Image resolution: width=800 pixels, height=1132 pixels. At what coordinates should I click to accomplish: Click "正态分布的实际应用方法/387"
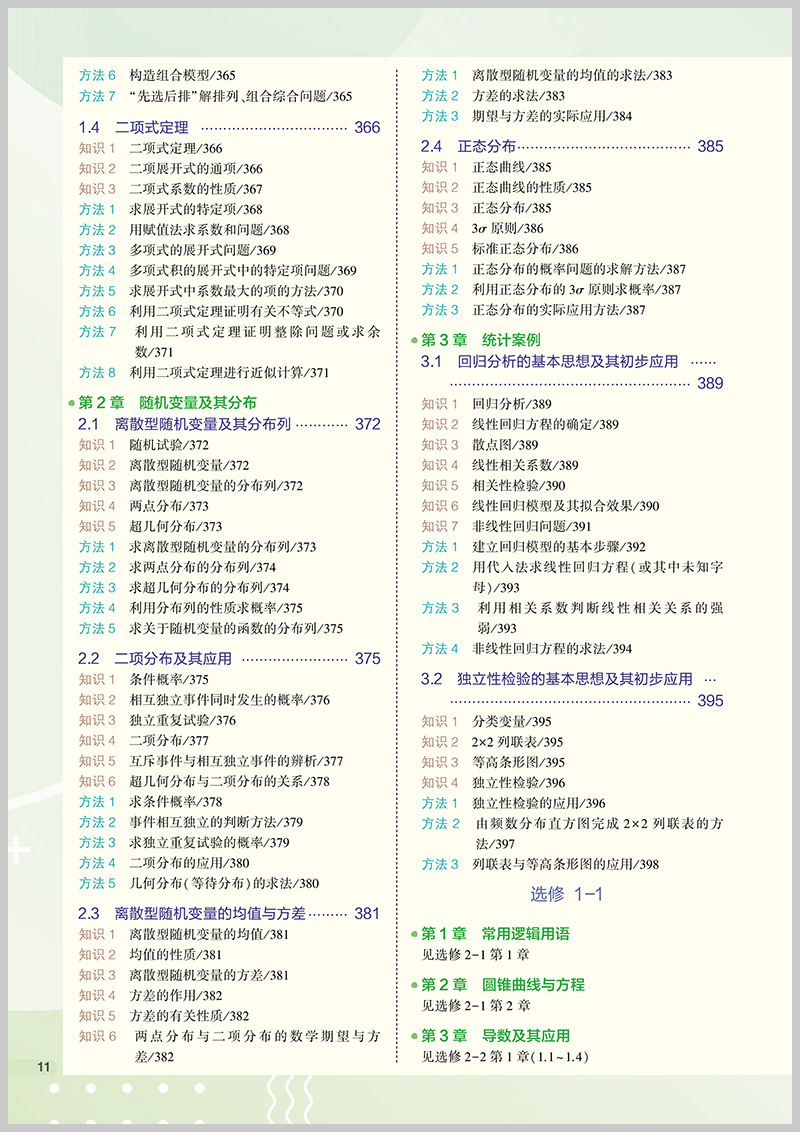559,310
